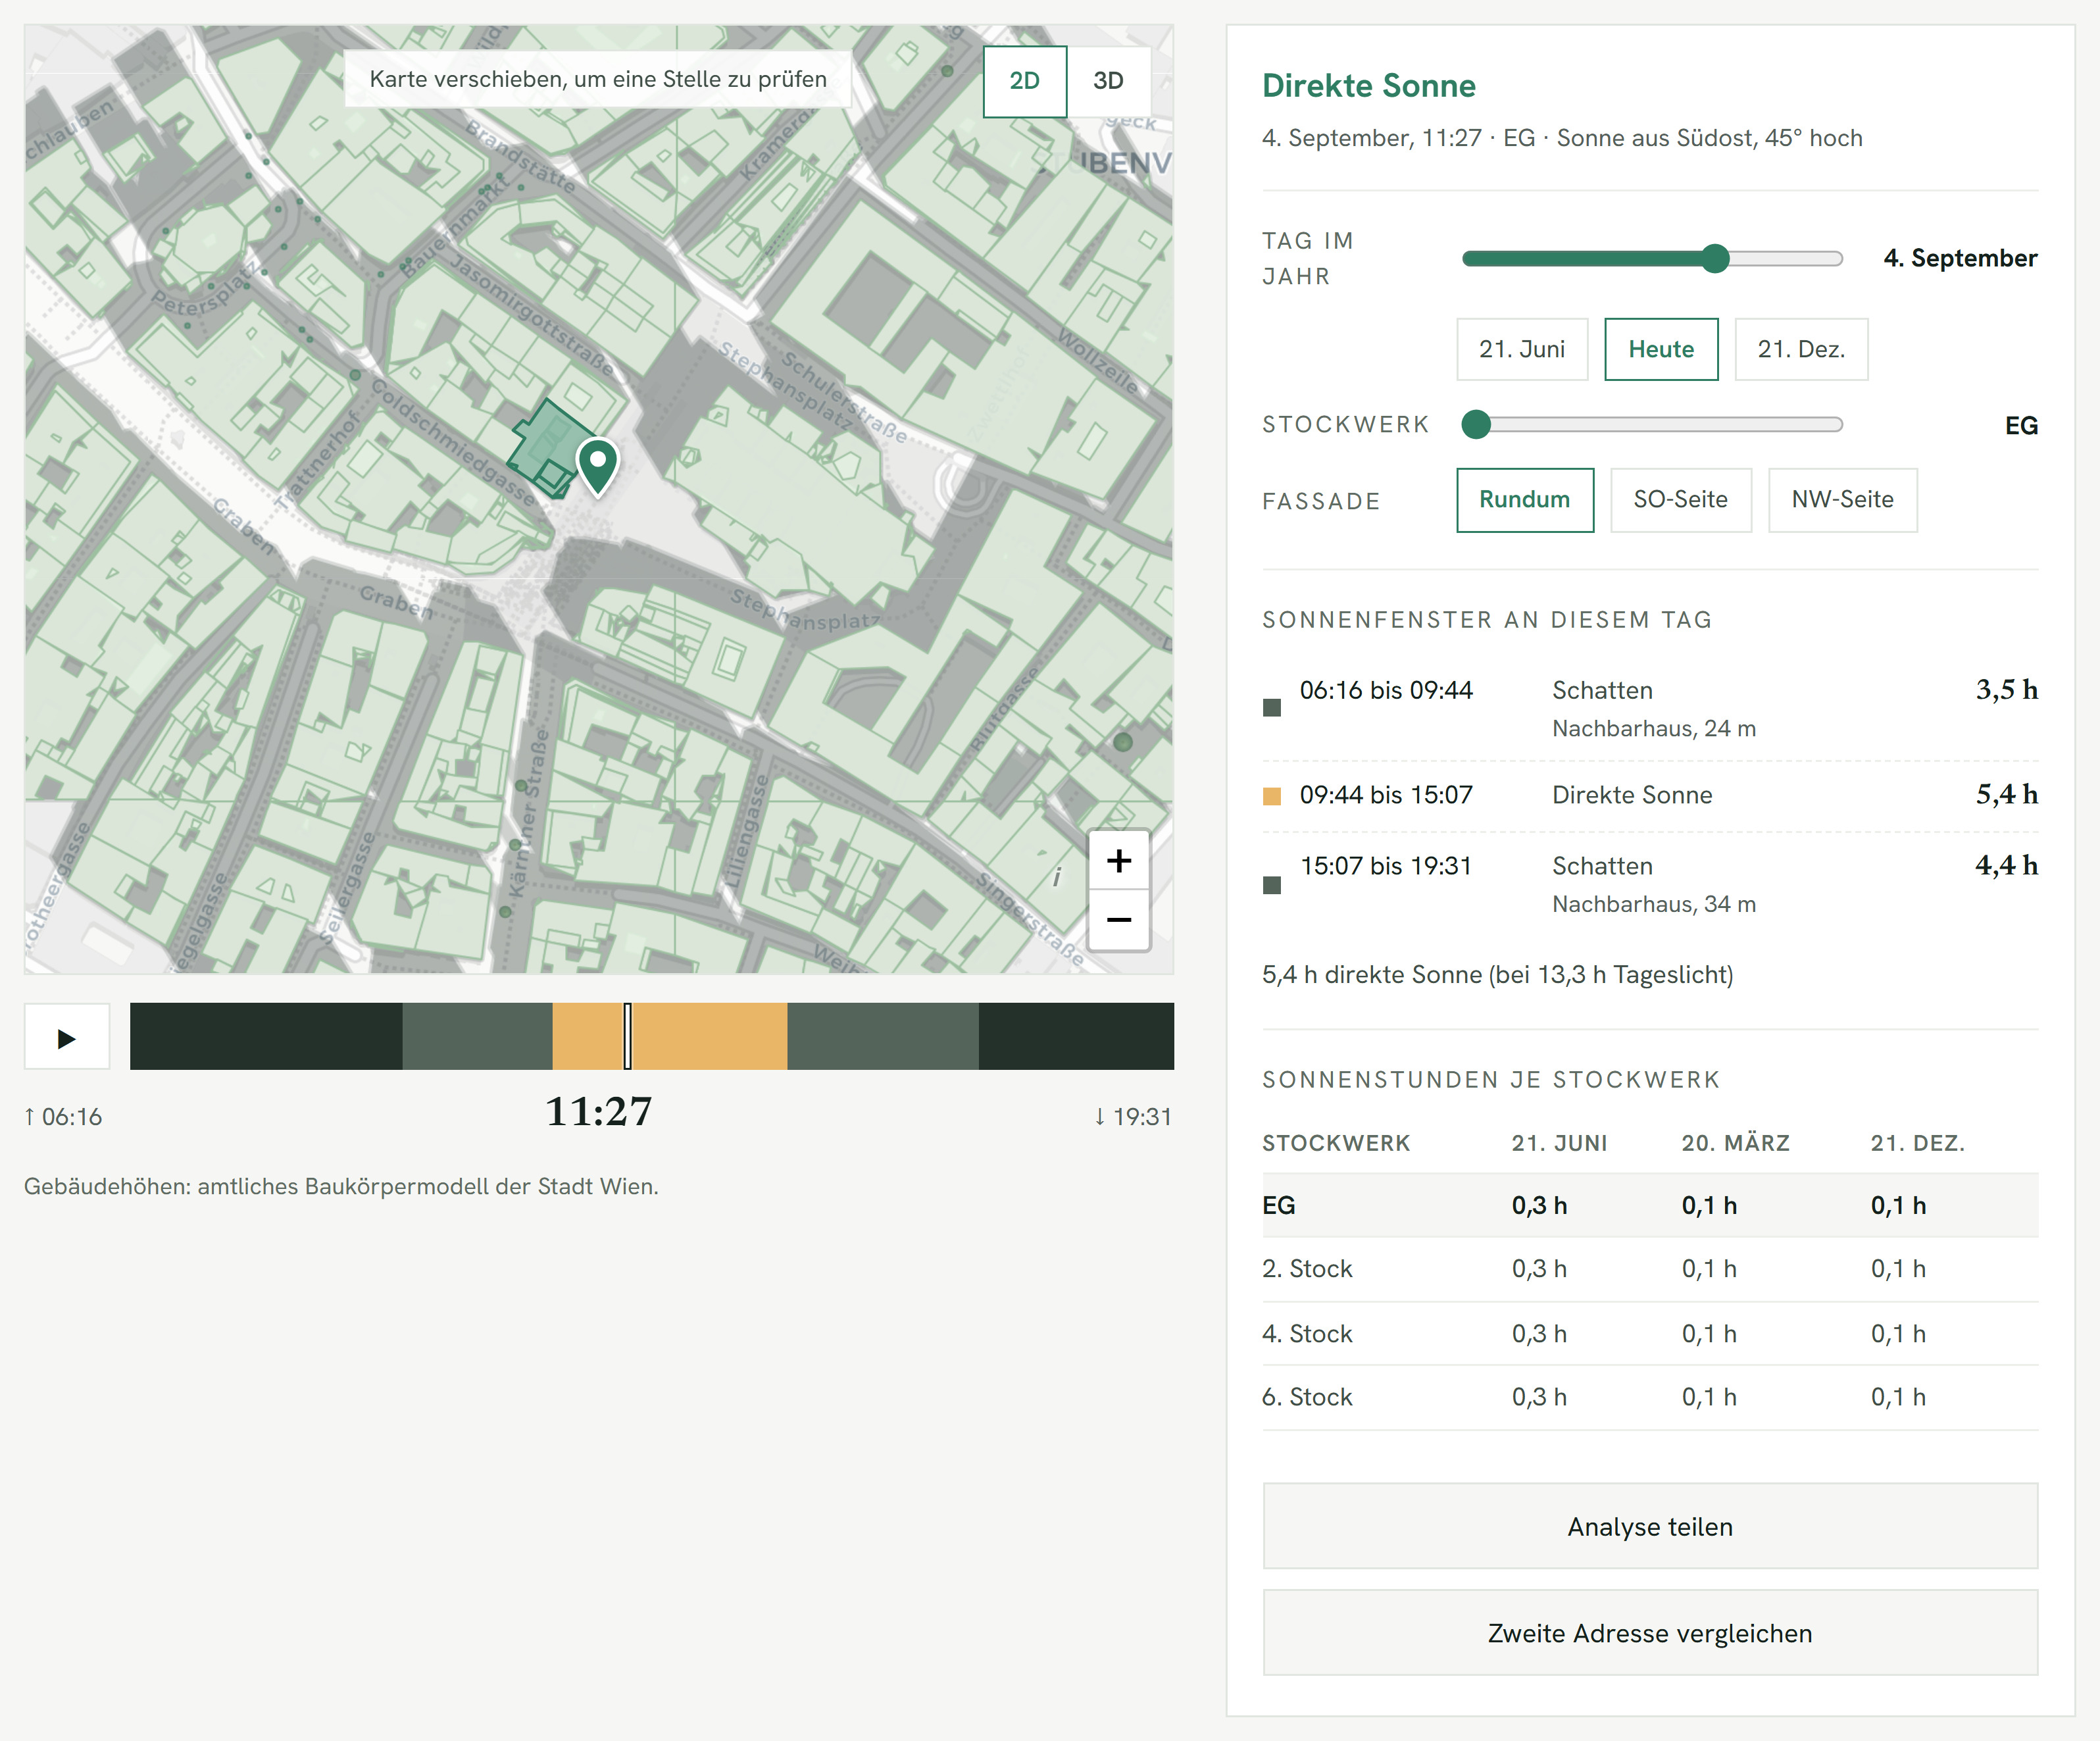Viewport: 2100px width, 1741px height.
Task: Select the Rundum facade option
Action: tap(1525, 500)
